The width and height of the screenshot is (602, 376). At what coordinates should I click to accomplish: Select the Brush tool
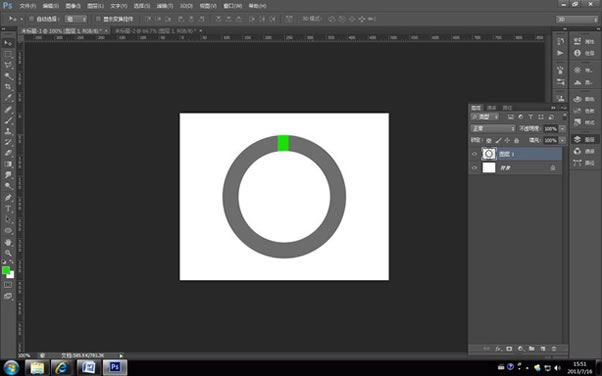point(8,120)
